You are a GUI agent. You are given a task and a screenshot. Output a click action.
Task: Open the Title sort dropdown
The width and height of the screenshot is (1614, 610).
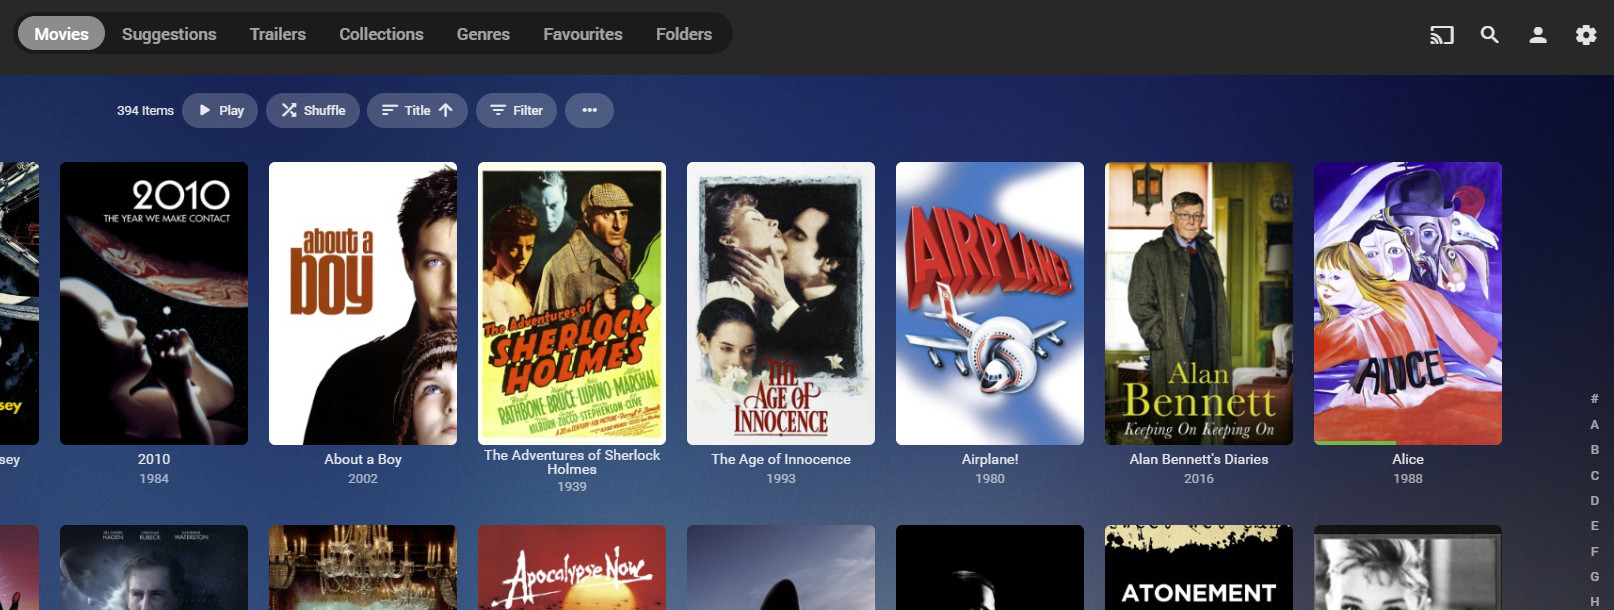click(x=417, y=110)
